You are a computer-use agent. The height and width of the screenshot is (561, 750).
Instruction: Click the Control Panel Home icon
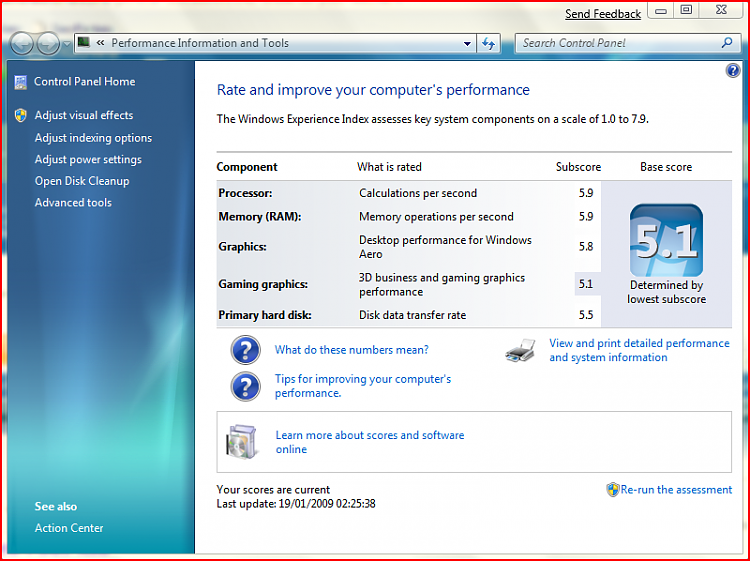(21, 82)
